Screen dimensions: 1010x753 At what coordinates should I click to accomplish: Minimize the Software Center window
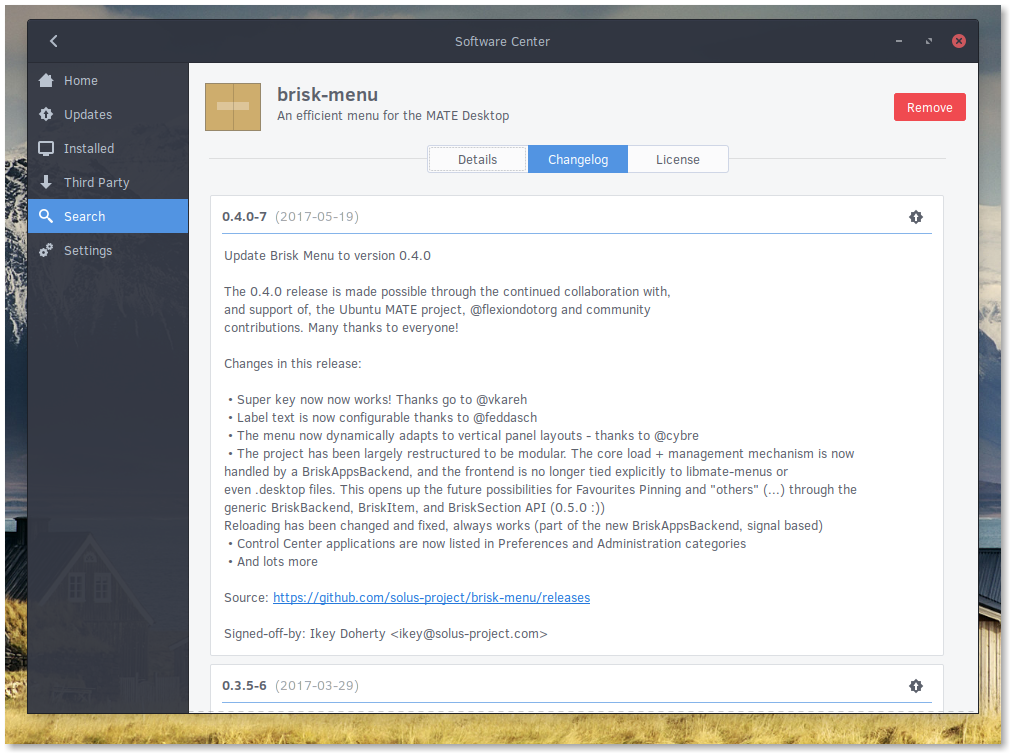(x=899, y=41)
